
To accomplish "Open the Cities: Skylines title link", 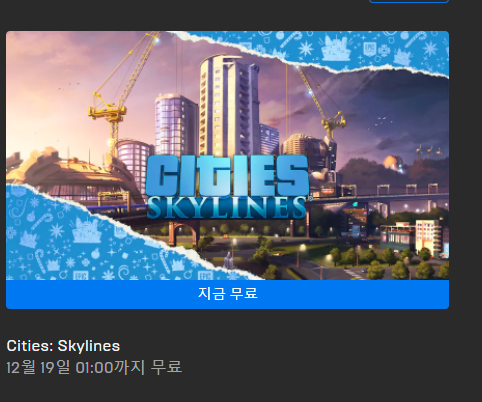I will point(63,346).
